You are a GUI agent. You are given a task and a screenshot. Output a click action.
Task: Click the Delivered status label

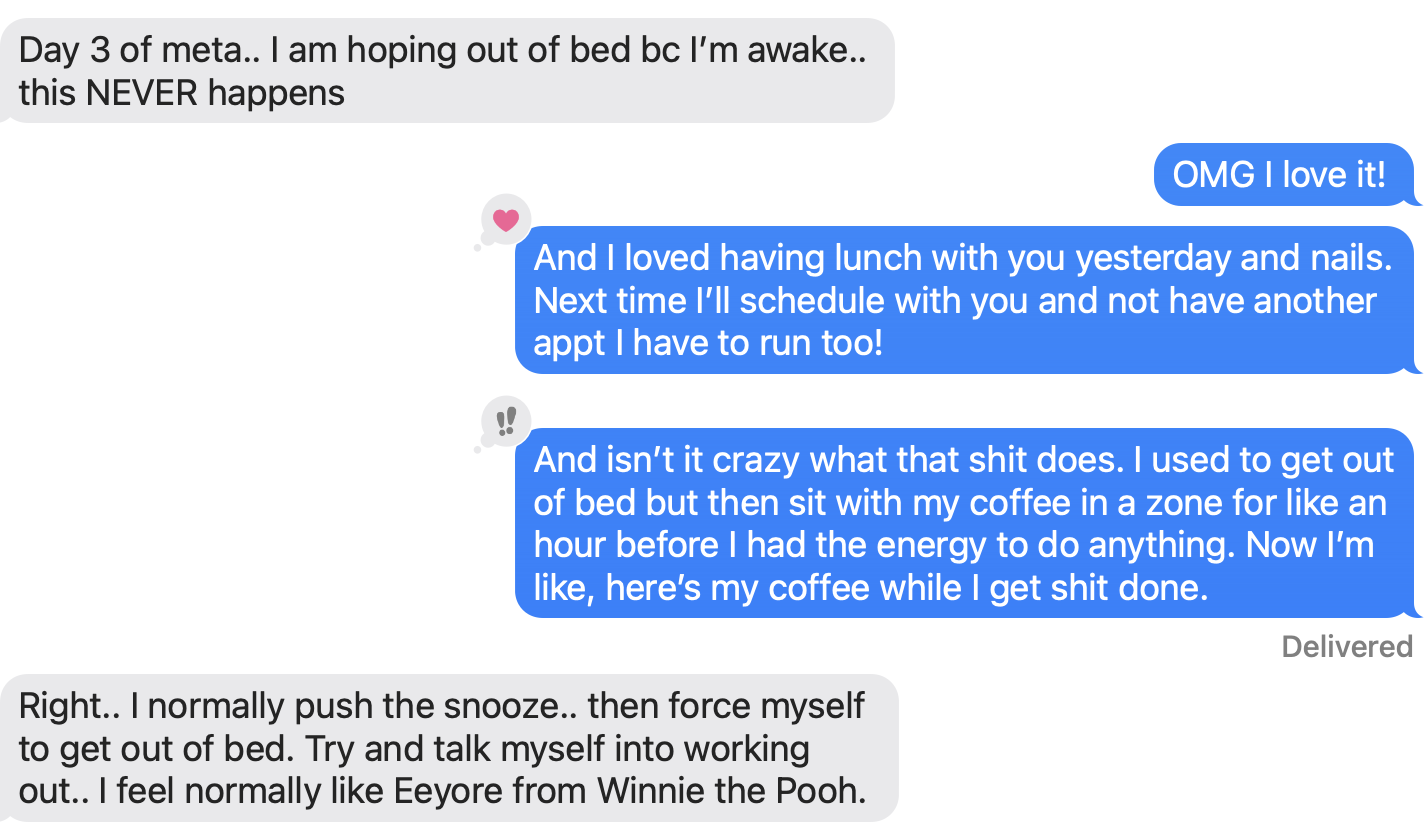click(1346, 647)
